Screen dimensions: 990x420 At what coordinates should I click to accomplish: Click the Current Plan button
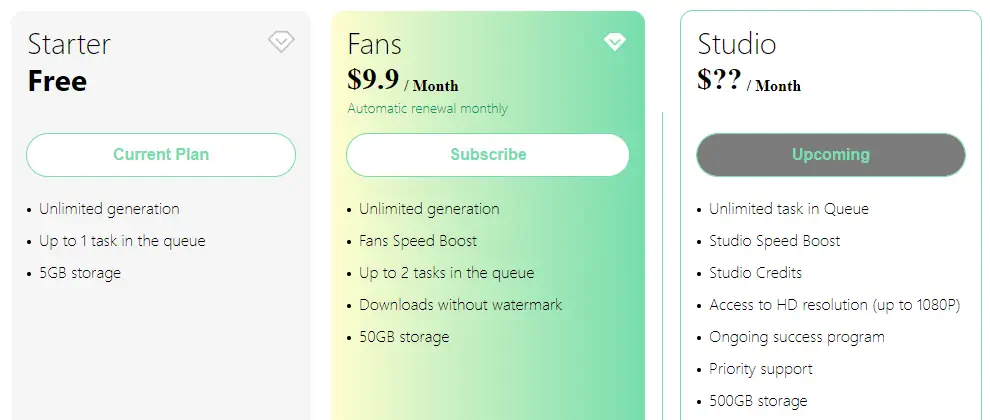pyautogui.click(x=161, y=155)
